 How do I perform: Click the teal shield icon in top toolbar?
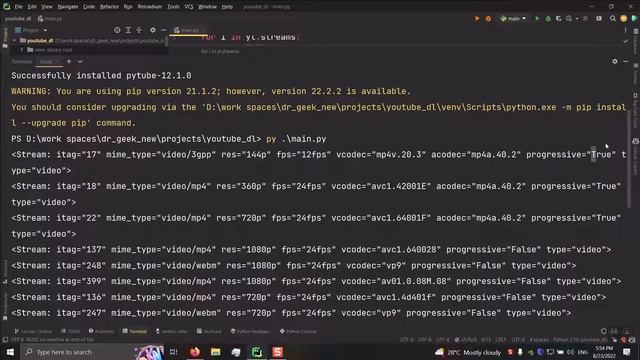[634, 19]
